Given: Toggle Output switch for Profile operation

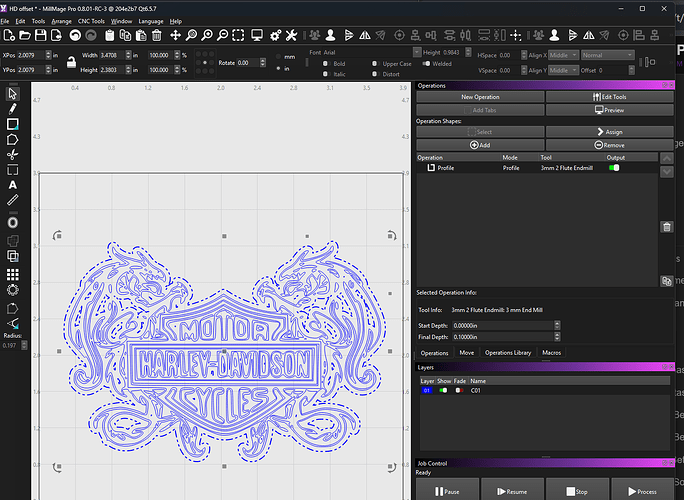Looking at the screenshot, I should pyautogui.click(x=614, y=168).
